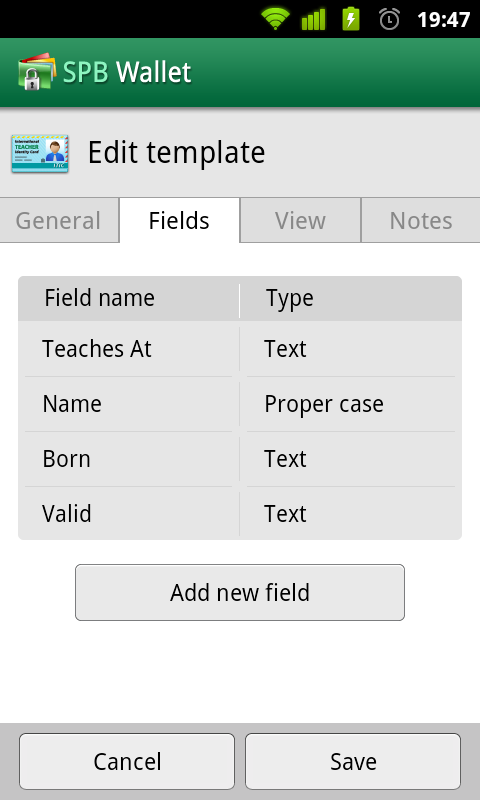Tap the signal strength bars icon
This screenshot has height=800, width=480.
point(313,19)
